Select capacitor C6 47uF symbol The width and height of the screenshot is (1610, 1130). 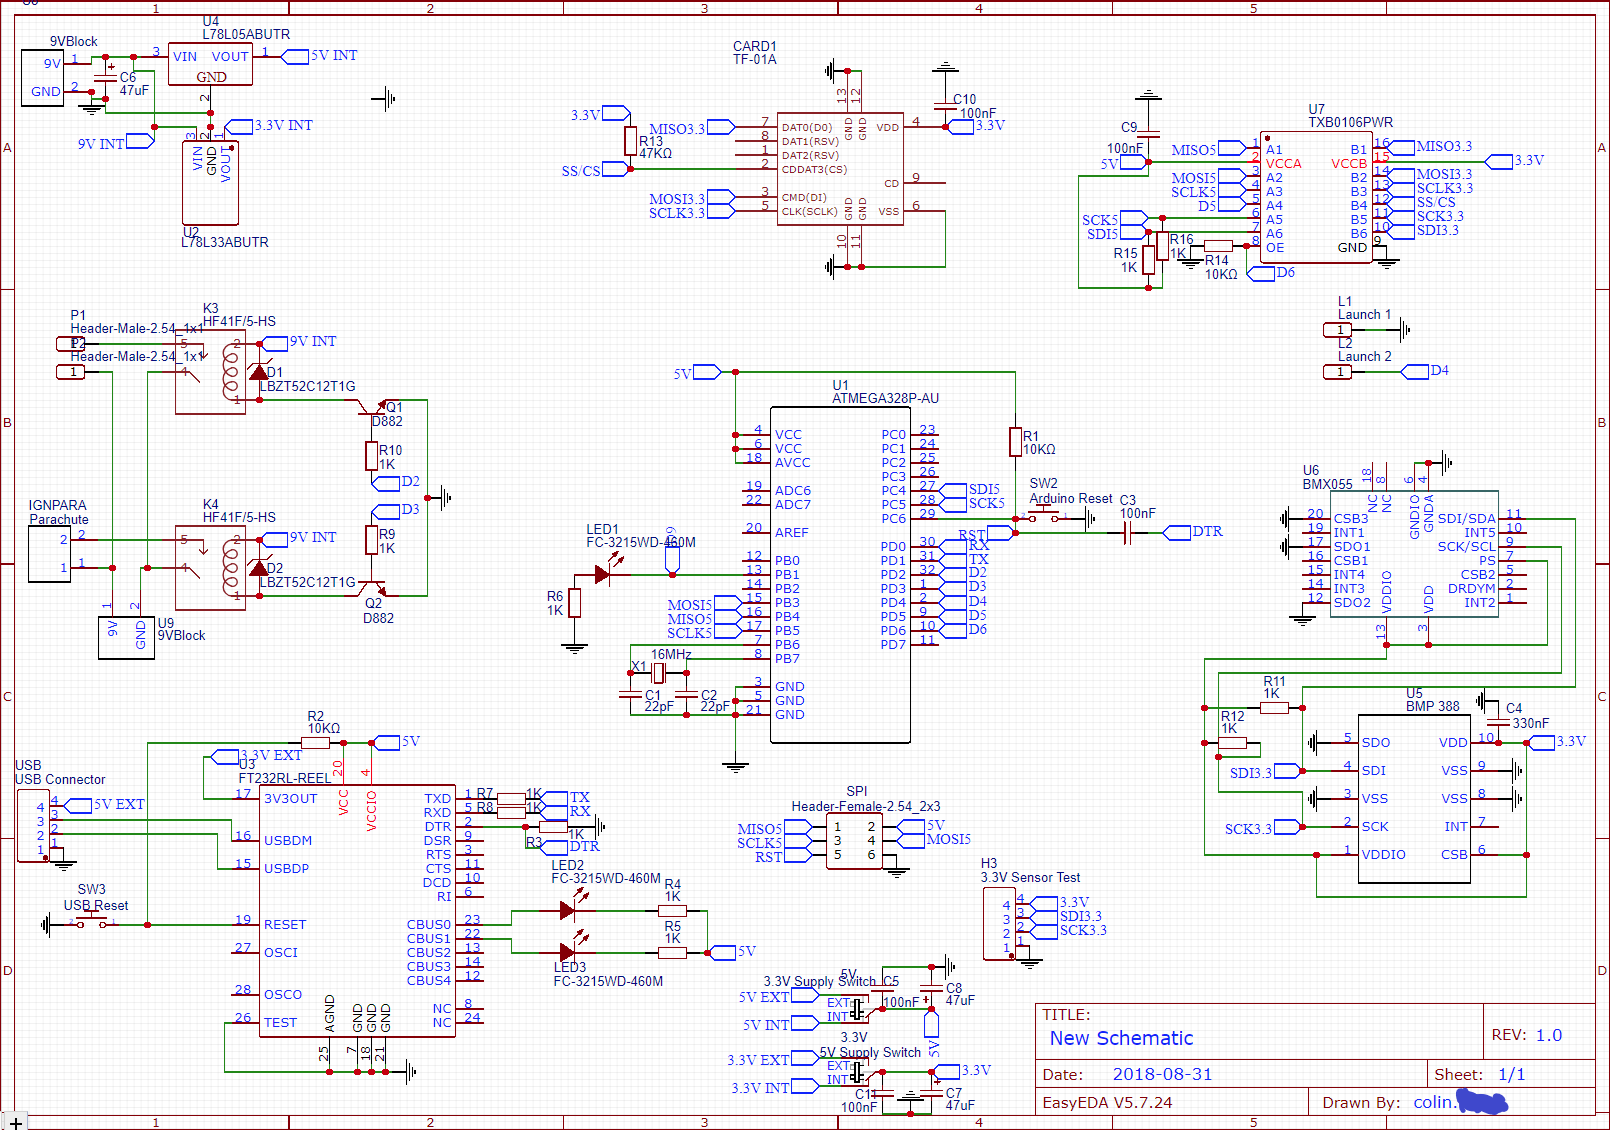click(104, 77)
